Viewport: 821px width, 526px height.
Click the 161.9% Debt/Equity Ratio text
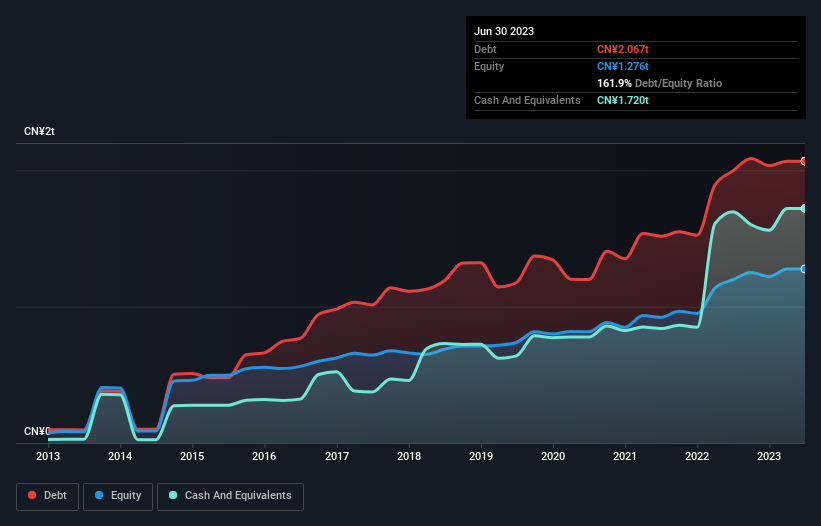659,83
